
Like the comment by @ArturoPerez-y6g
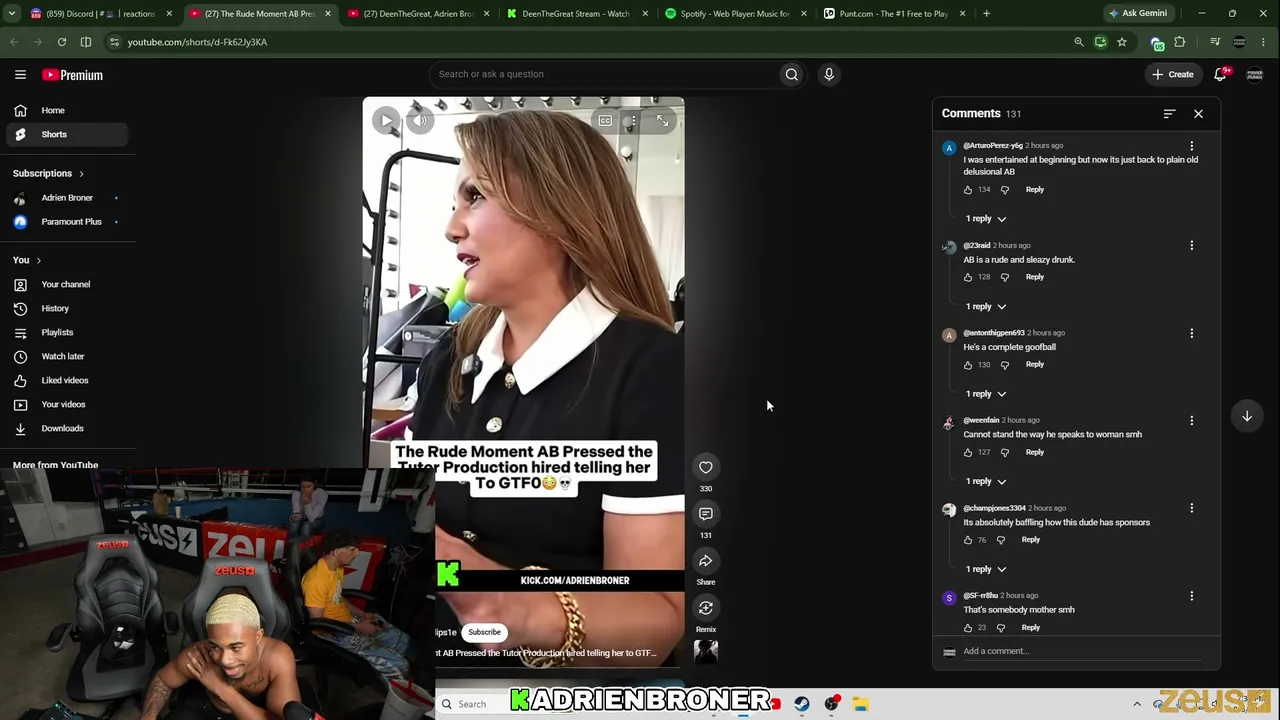968,190
